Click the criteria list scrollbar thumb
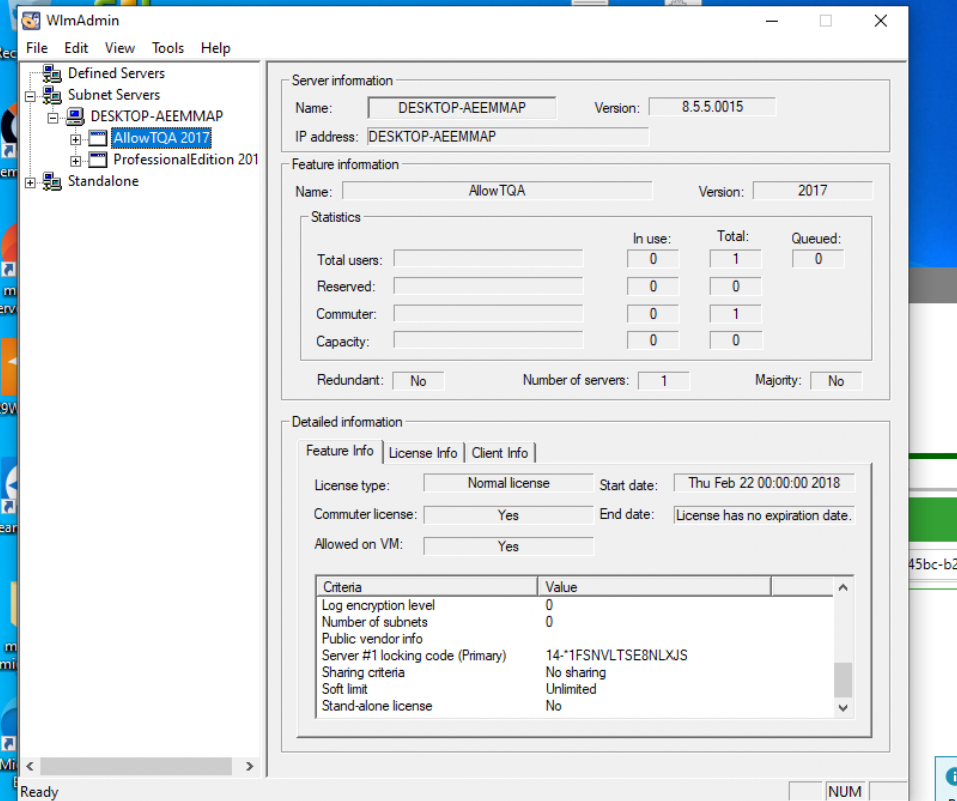The height and width of the screenshot is (801, 957). [x=843, y=680]
